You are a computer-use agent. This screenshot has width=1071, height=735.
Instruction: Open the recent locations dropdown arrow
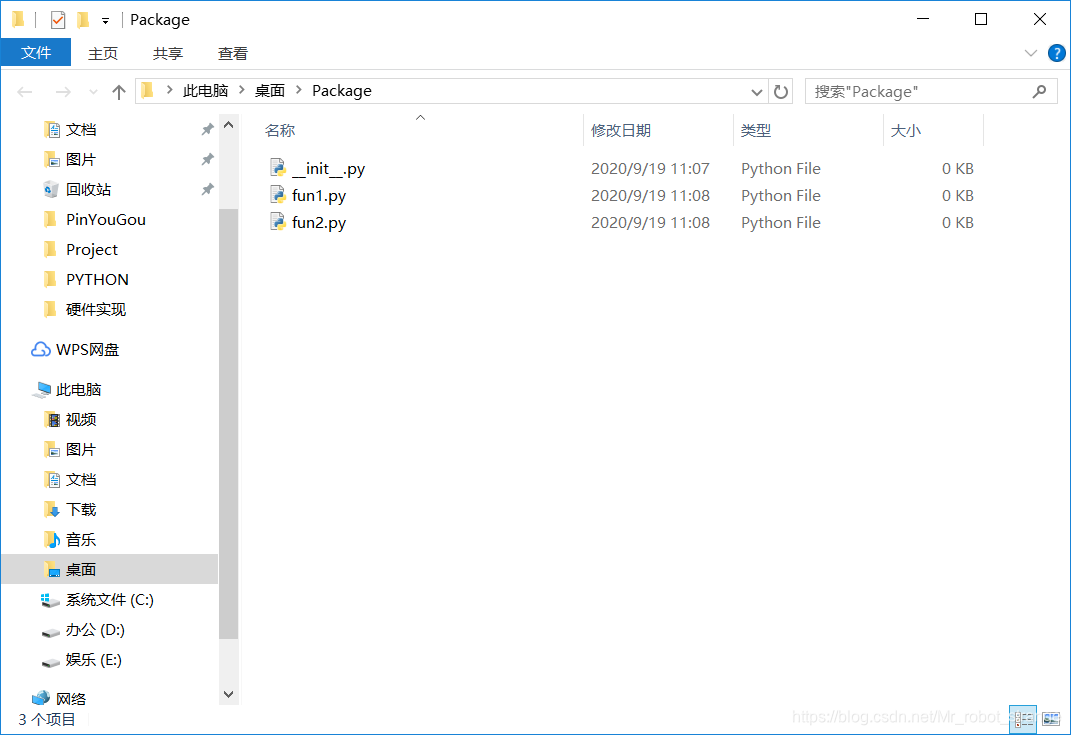pyautogui.click(x=94, y=92)
